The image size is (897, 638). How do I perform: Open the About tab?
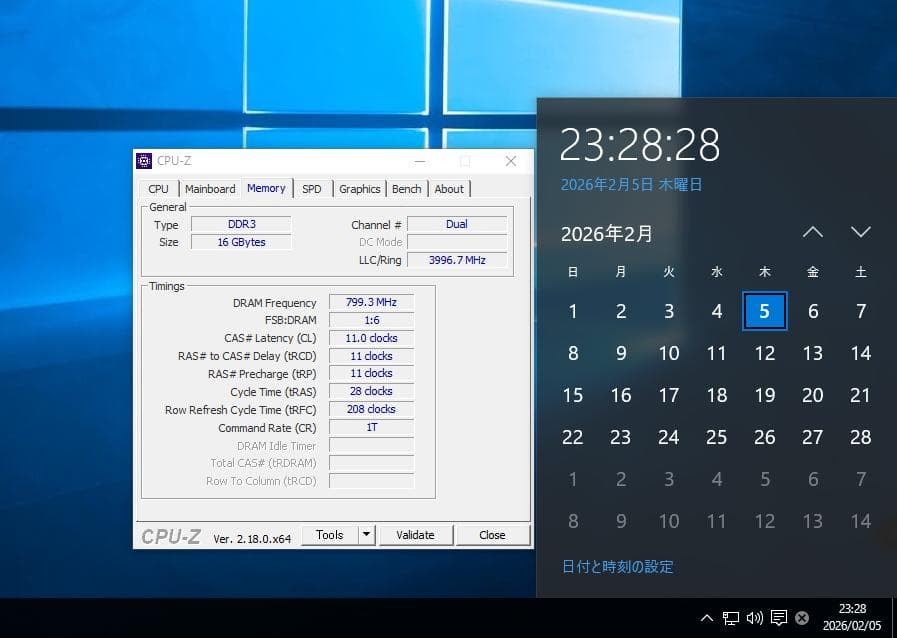click(449, 188)
